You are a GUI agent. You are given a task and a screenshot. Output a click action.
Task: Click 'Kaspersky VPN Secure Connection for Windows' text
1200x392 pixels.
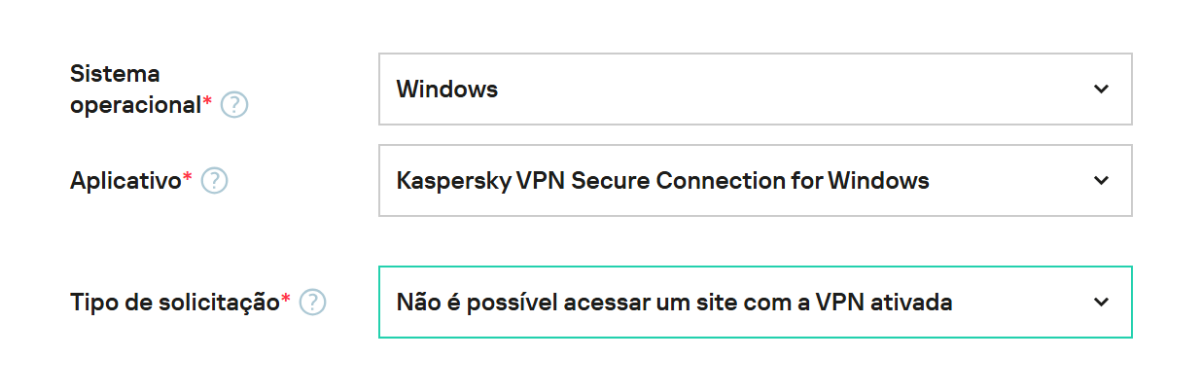[663, 181]
